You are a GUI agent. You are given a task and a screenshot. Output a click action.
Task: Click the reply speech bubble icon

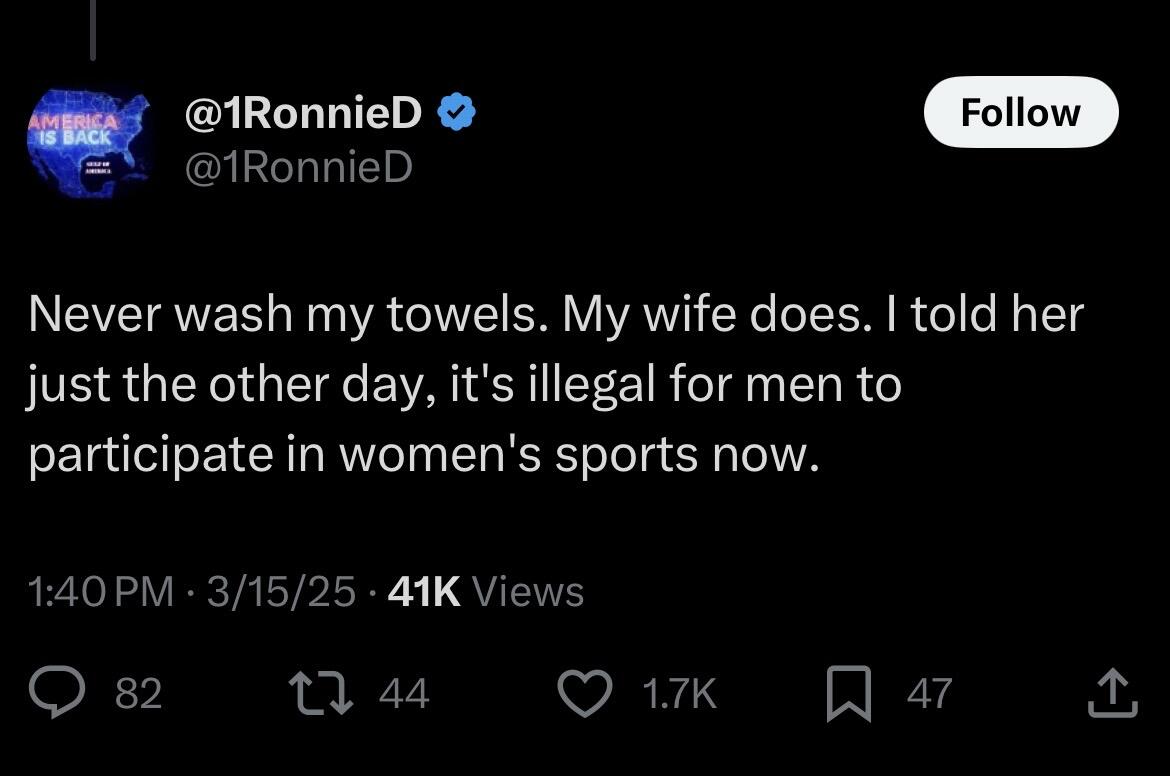coord(57,692)
